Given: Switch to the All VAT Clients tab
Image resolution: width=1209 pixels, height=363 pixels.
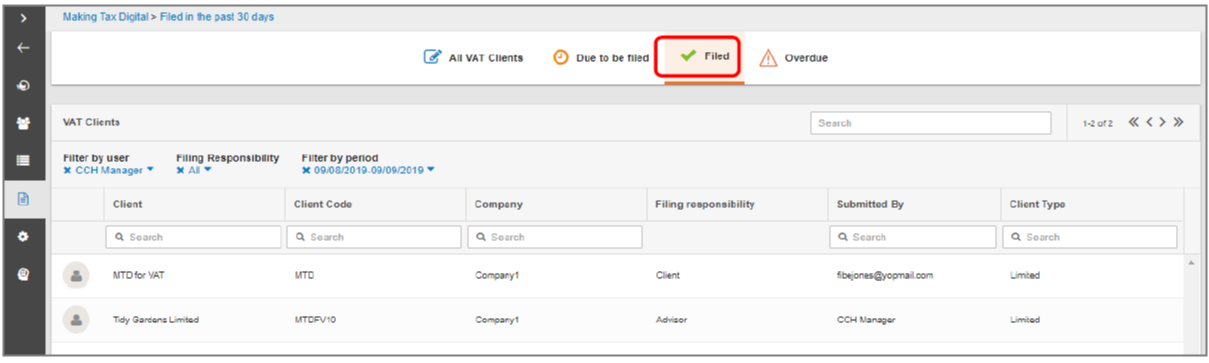Looking at the screenshot, I should (x=473, y=58).
